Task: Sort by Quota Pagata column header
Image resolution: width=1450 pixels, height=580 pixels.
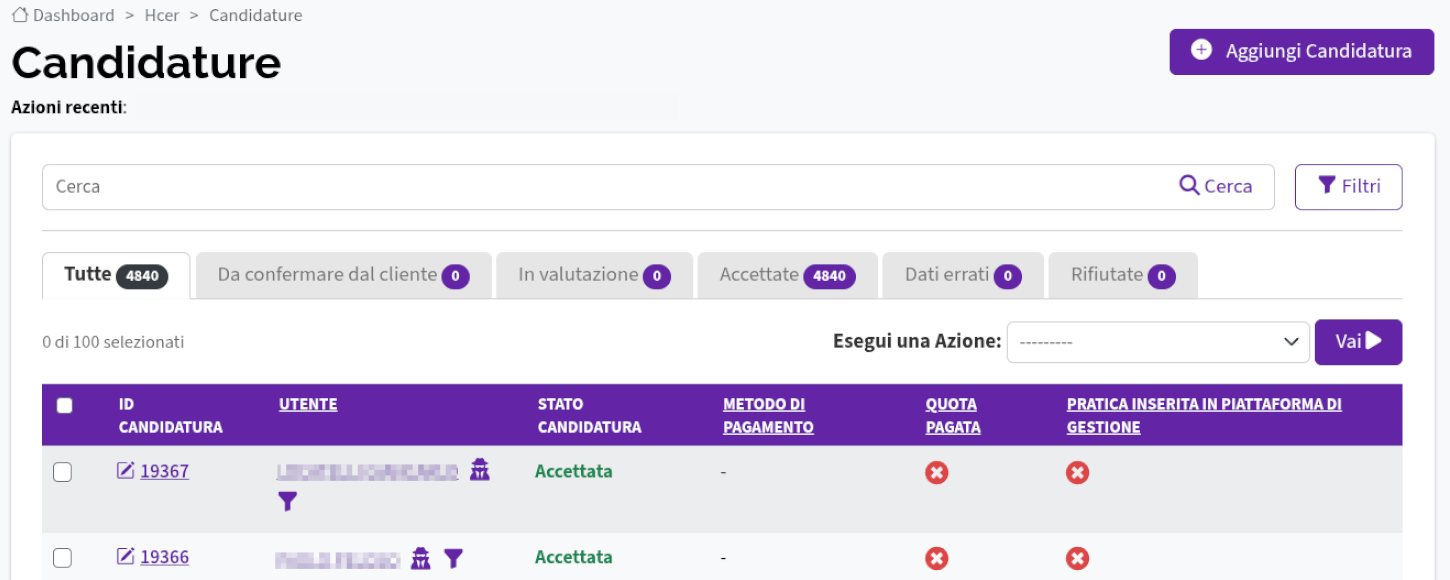Action: click(x=953, y=415)
